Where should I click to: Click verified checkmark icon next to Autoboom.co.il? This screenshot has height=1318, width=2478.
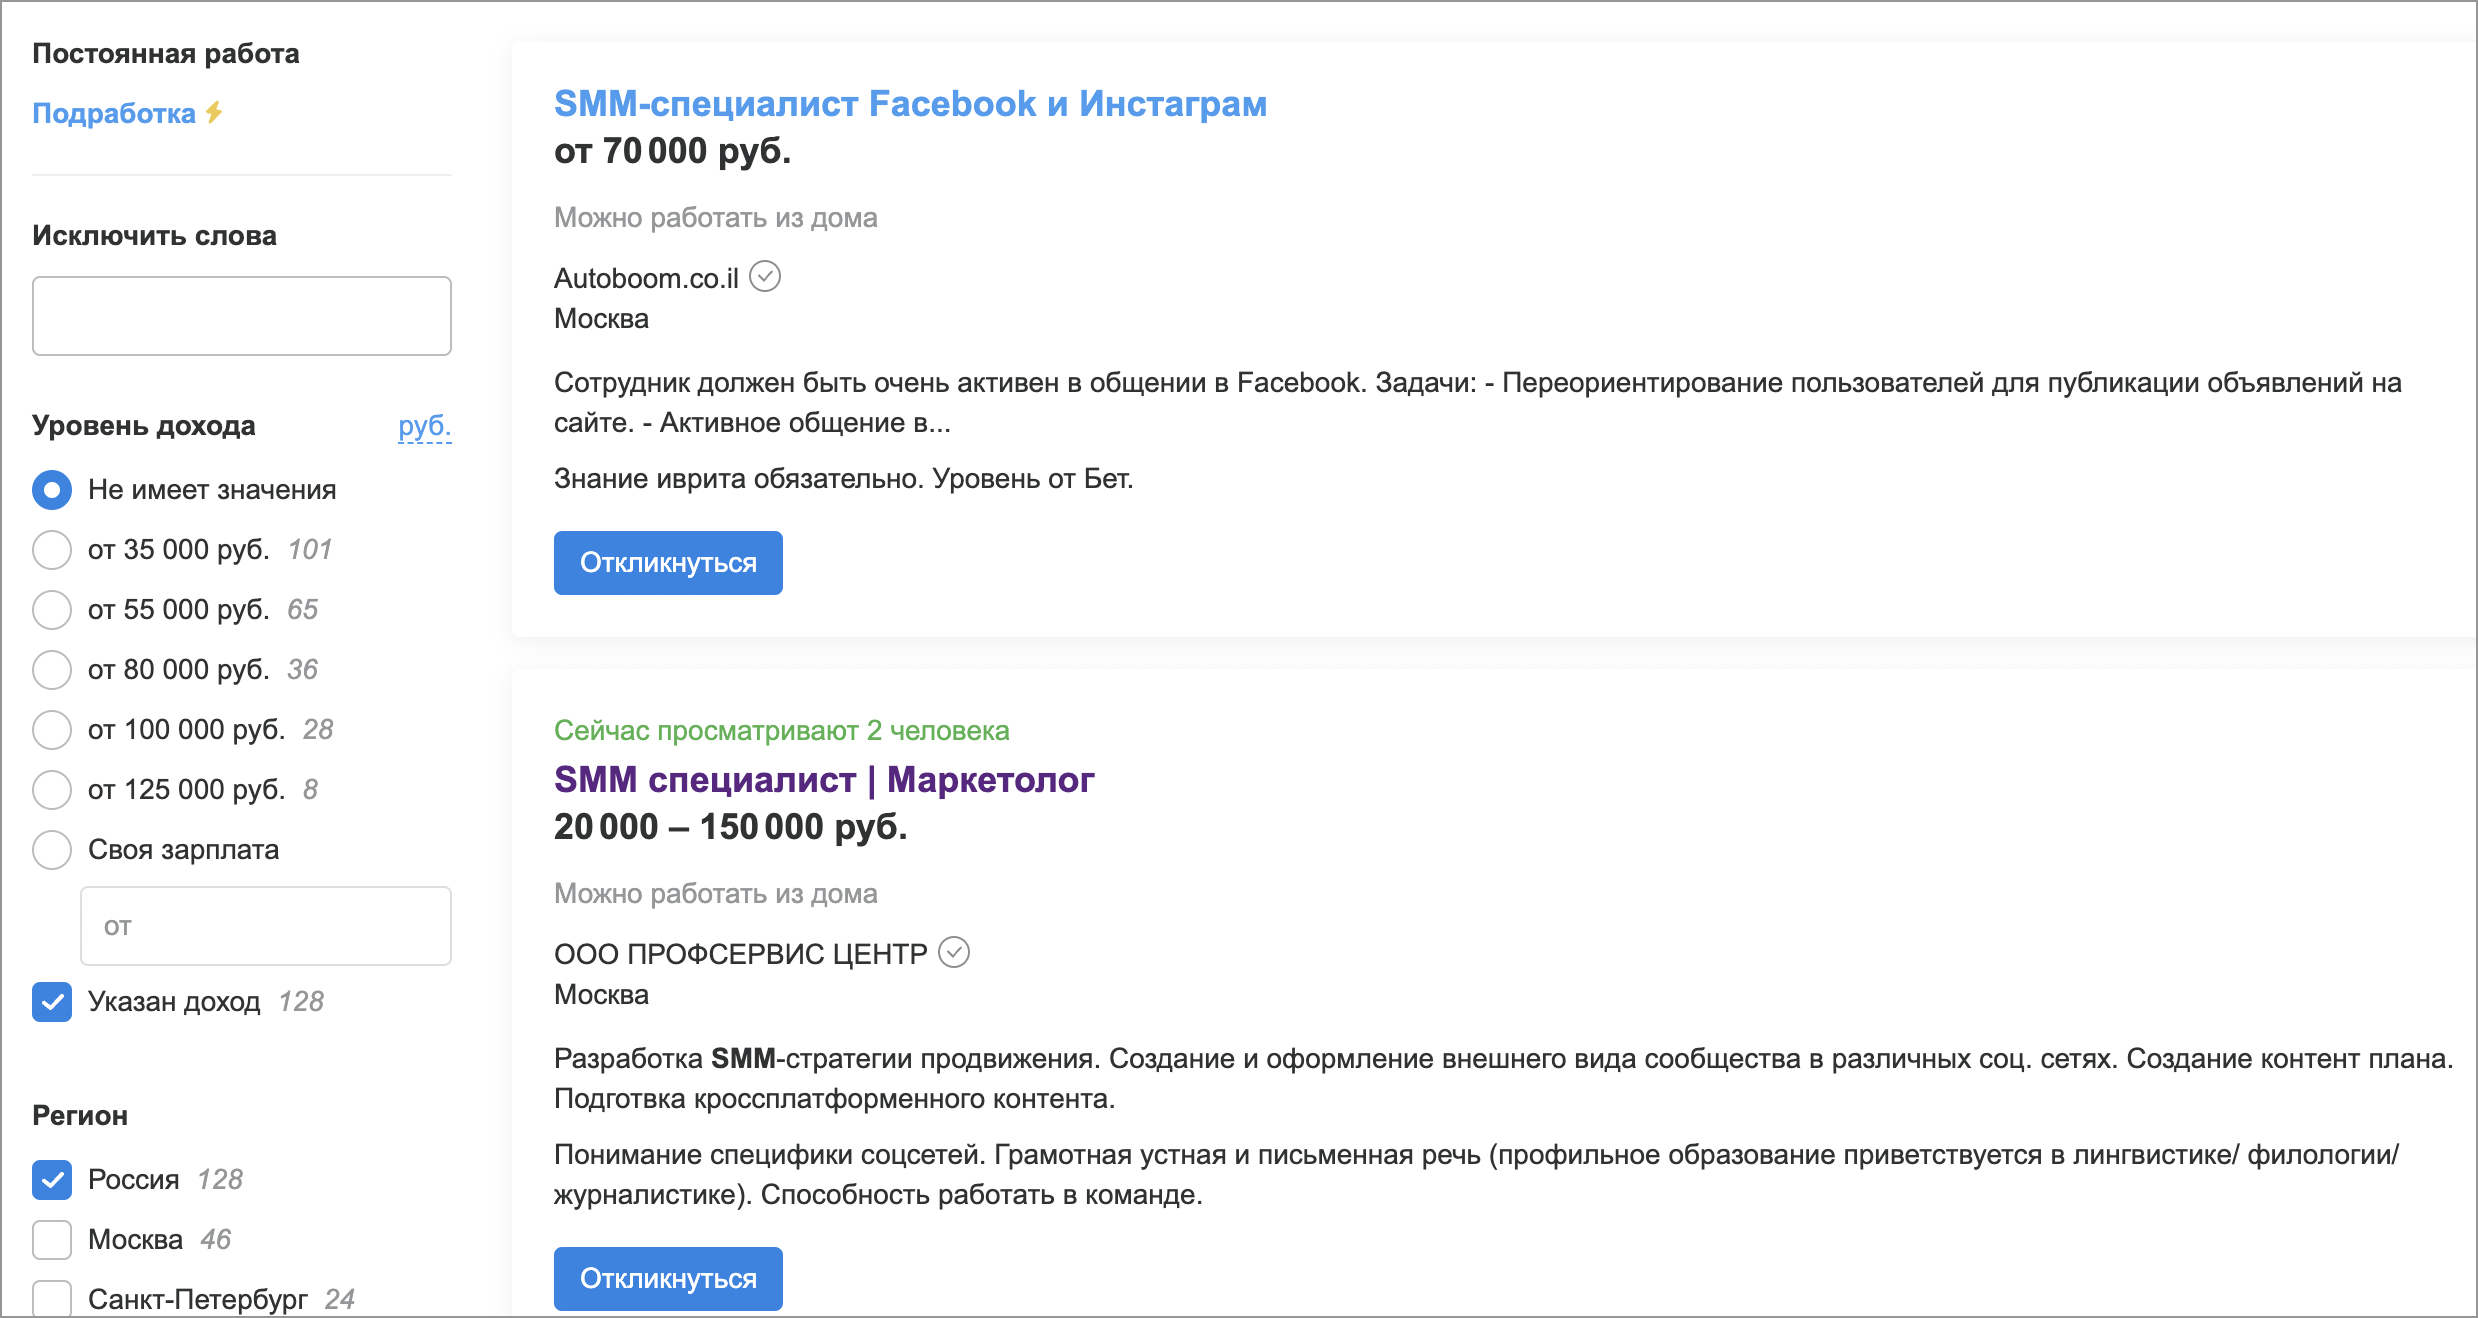click(765, 276)
